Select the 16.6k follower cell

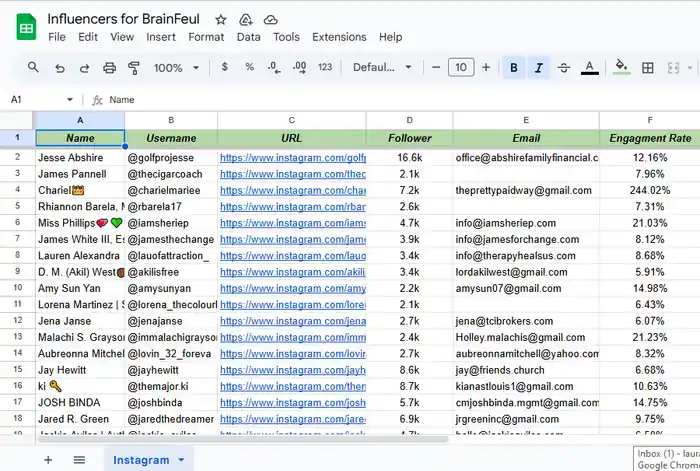409,158
